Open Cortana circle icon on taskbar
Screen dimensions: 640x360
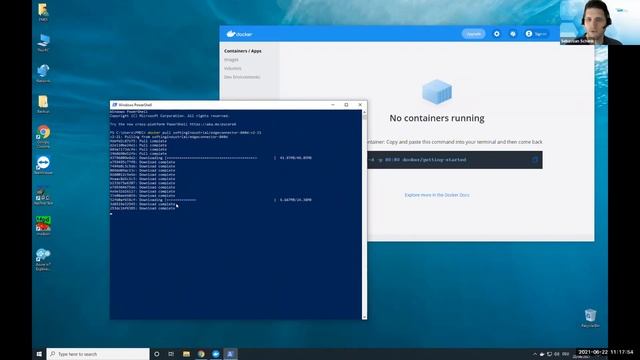[x=157, y=354]
